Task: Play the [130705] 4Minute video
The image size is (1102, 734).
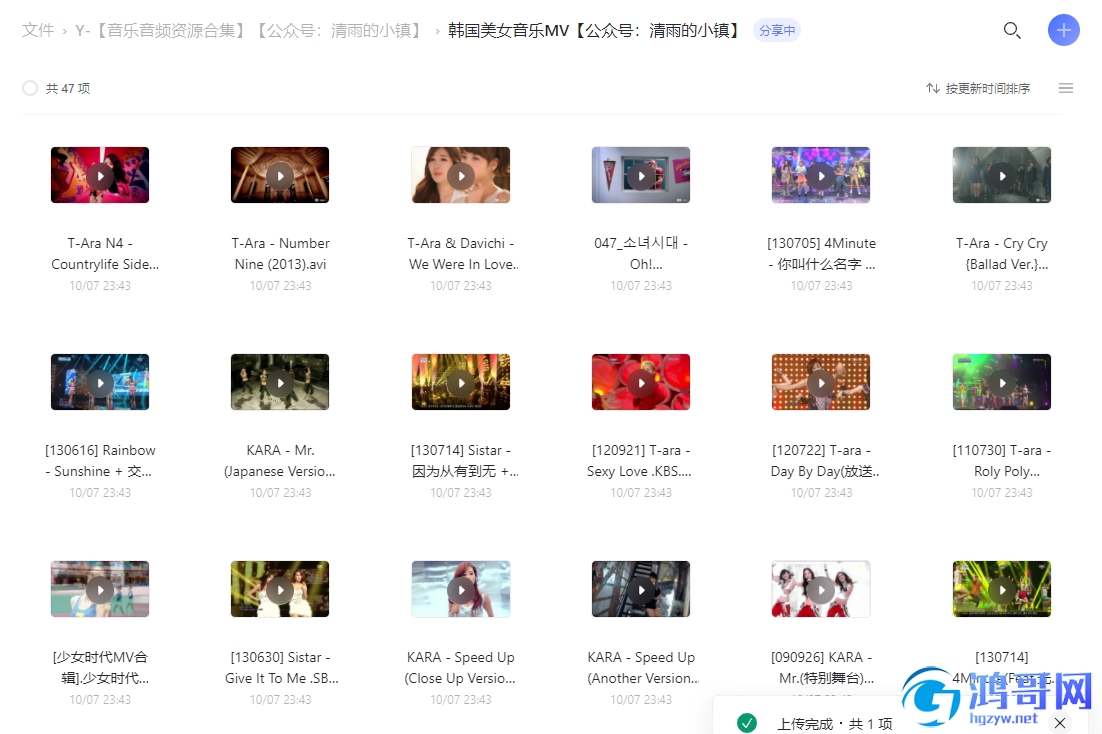Action: pyautogui.click(x=821, y=175)
